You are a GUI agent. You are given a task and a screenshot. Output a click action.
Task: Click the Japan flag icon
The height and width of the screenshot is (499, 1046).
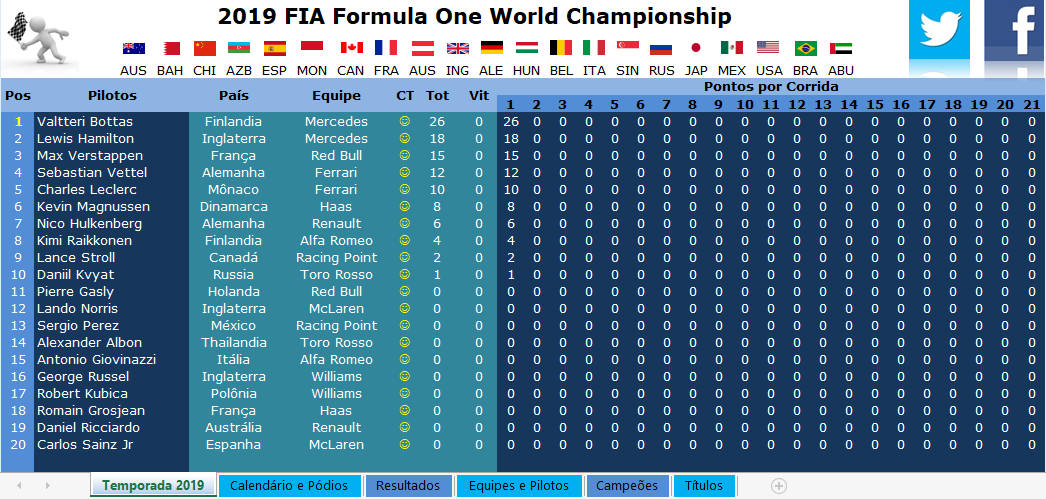tap(696, 48)
